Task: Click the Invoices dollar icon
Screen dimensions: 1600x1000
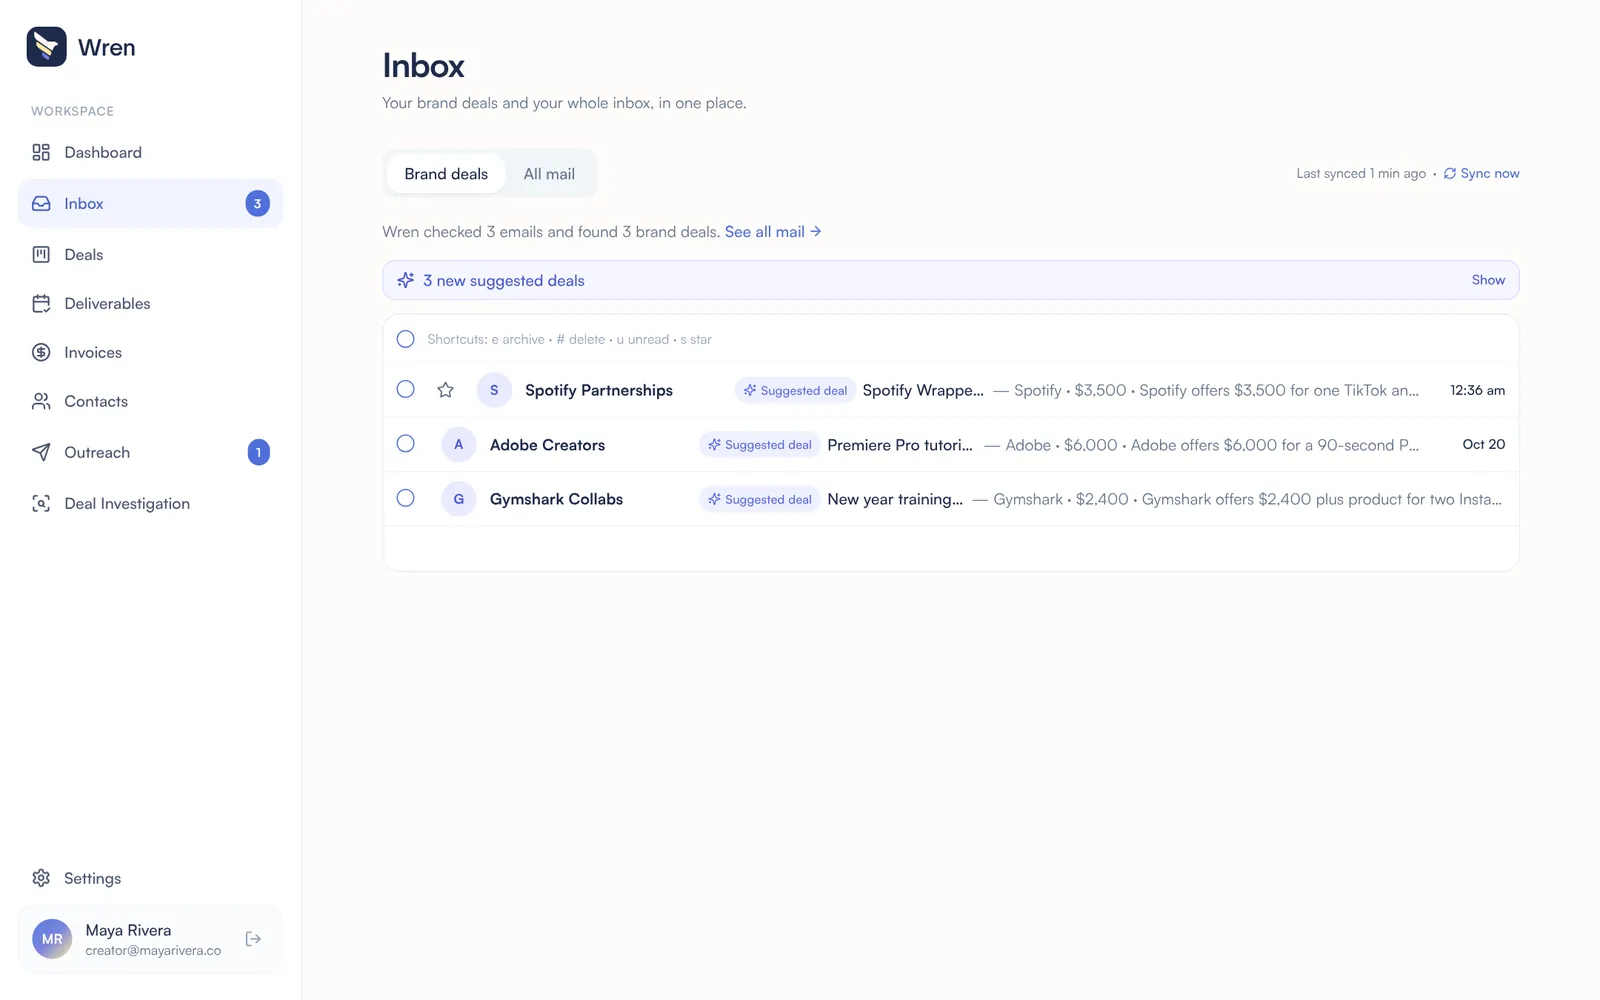Action: click(x=41, y=352)
